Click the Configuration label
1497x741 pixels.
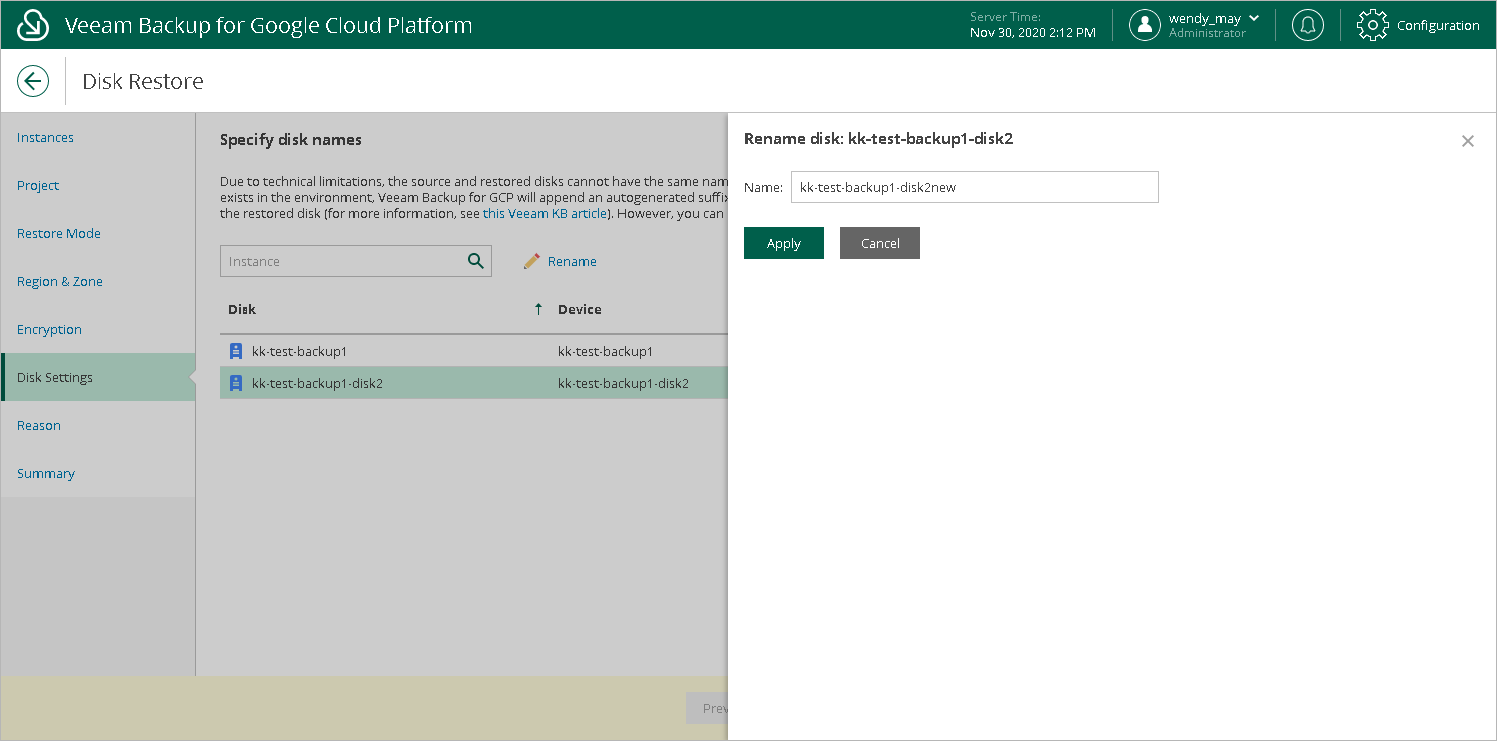(x=1438, y=25)
